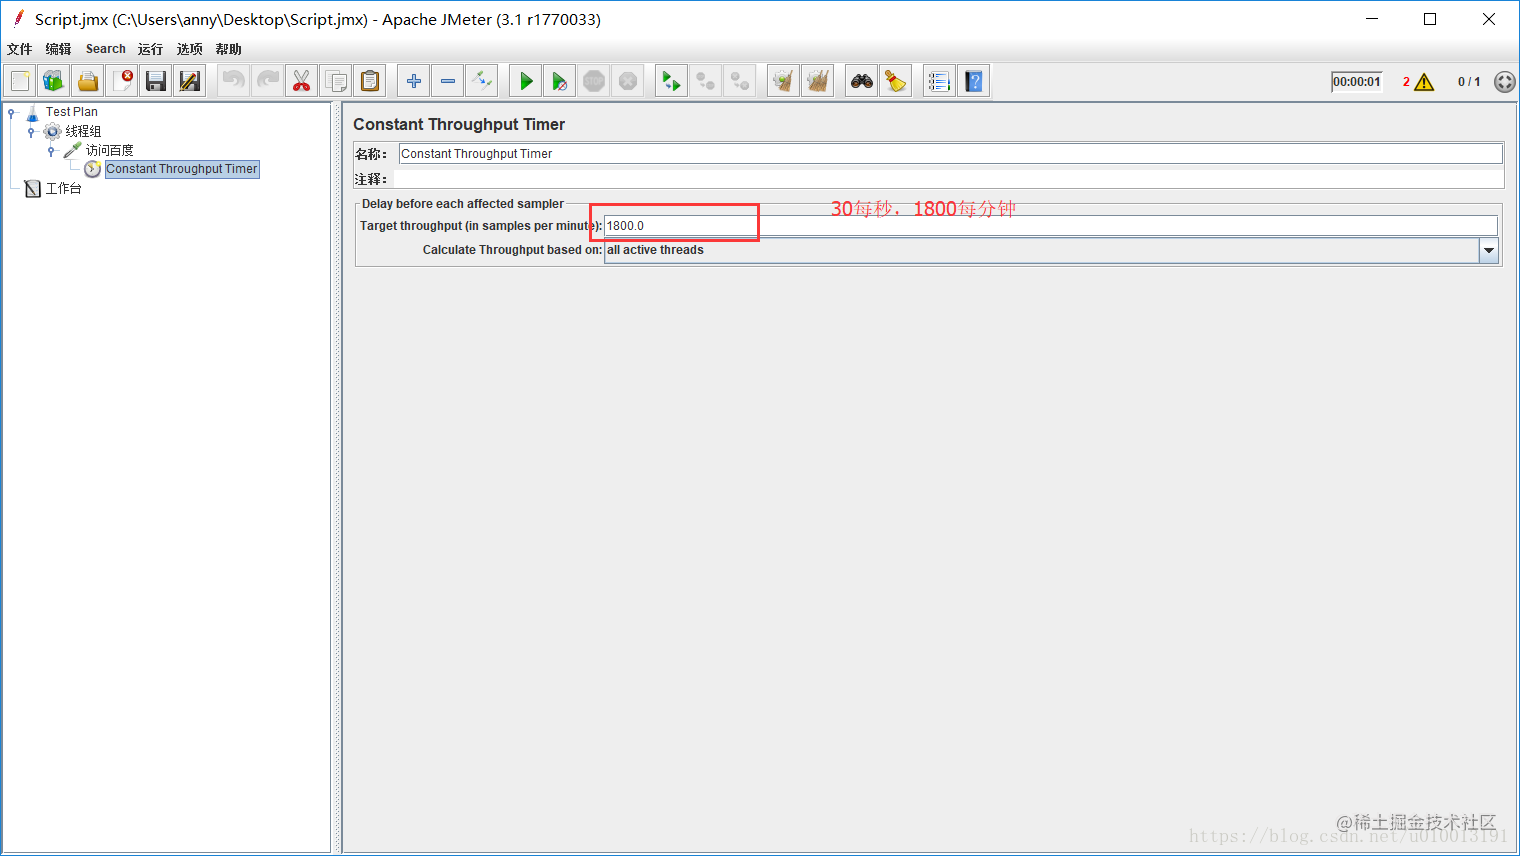Screen dimensions: 1520x856
Task: Select the 工作台 workbench node
Action: click(x=63, y=188)
